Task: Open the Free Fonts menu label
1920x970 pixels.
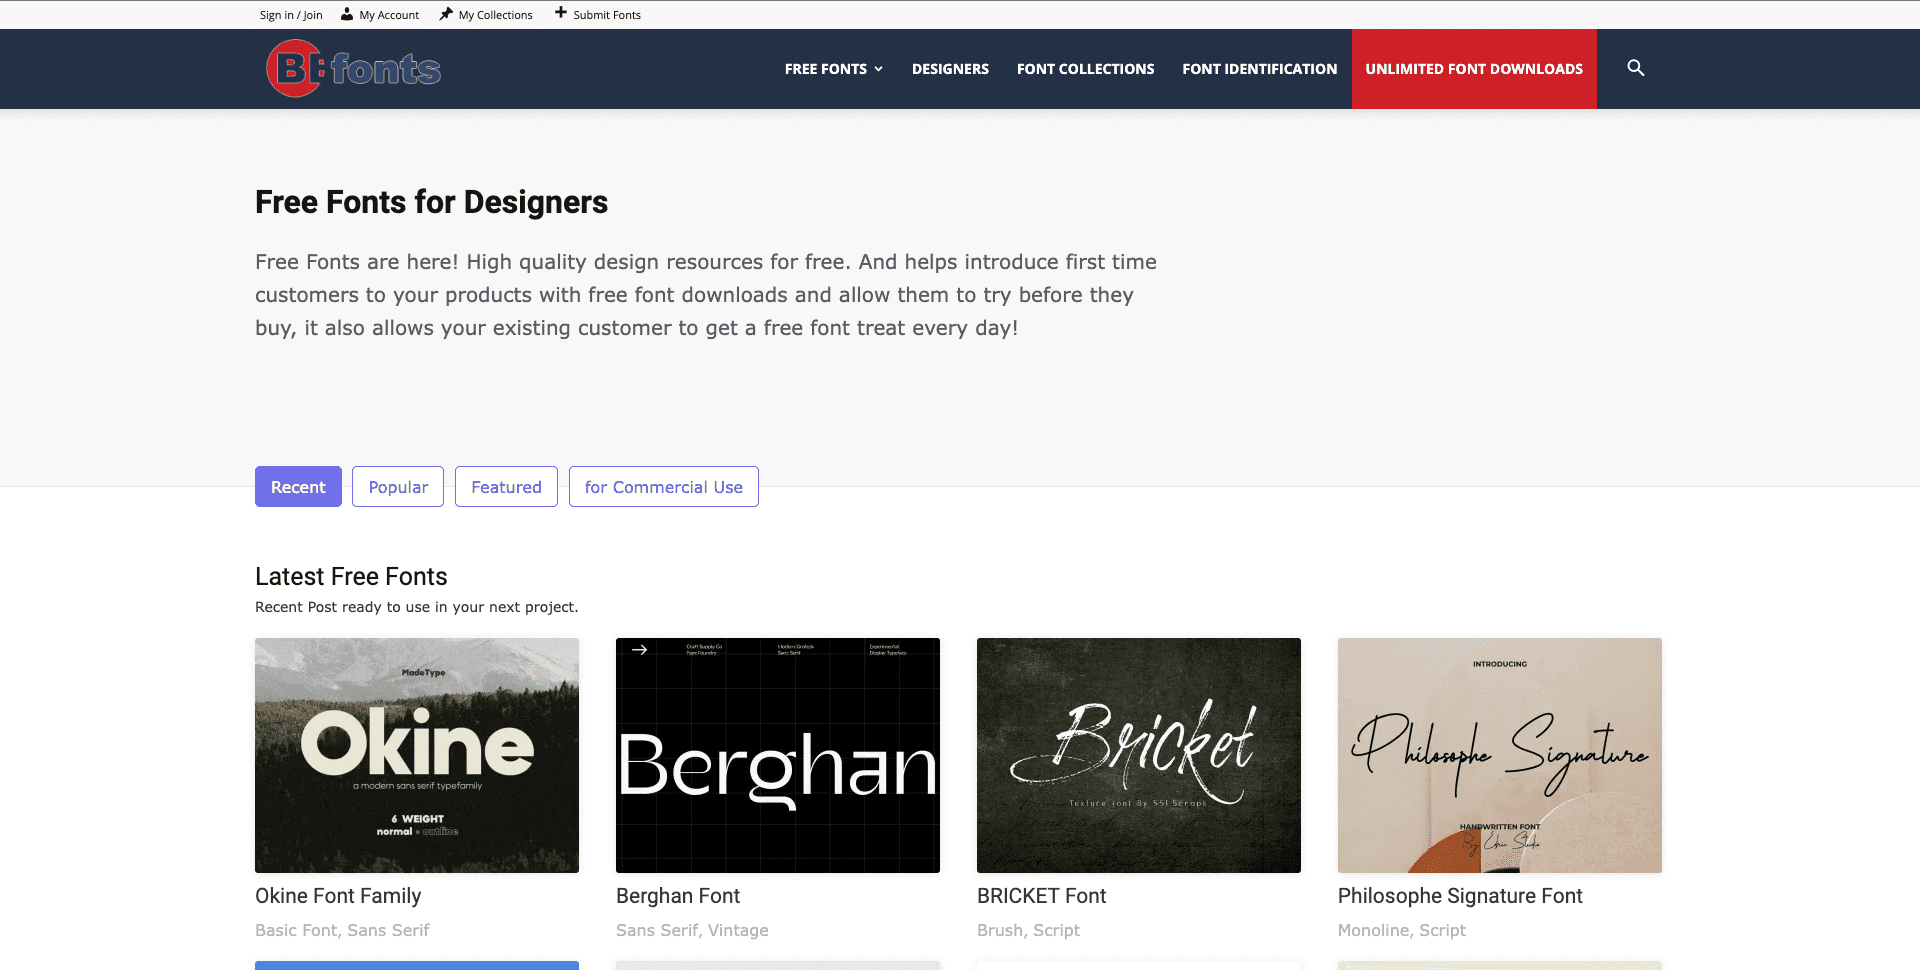Action: click(x=826, y=69)
